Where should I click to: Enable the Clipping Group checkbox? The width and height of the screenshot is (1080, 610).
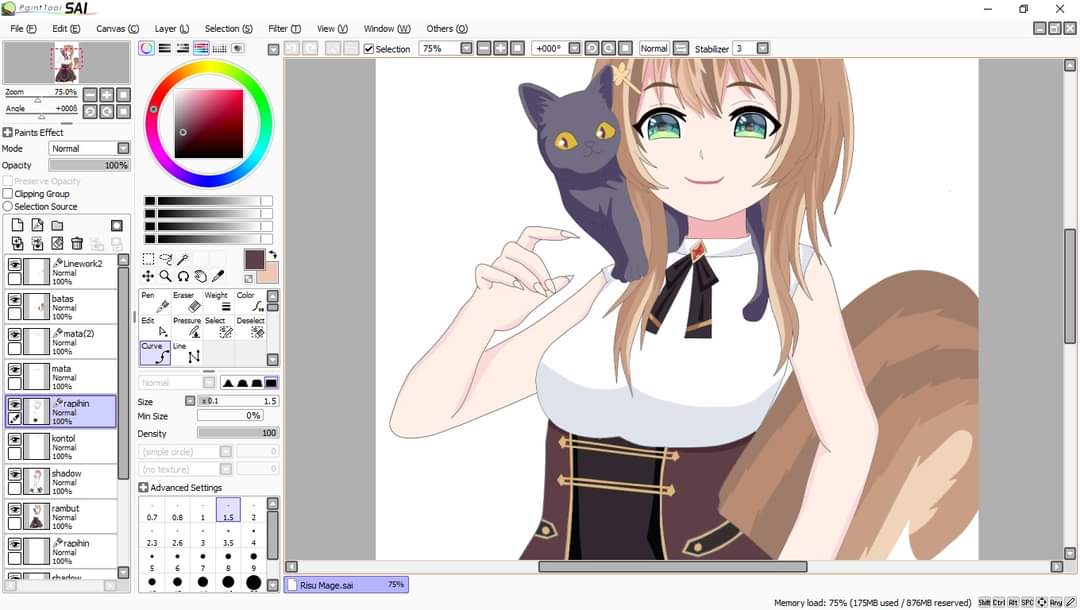(8, 193)
